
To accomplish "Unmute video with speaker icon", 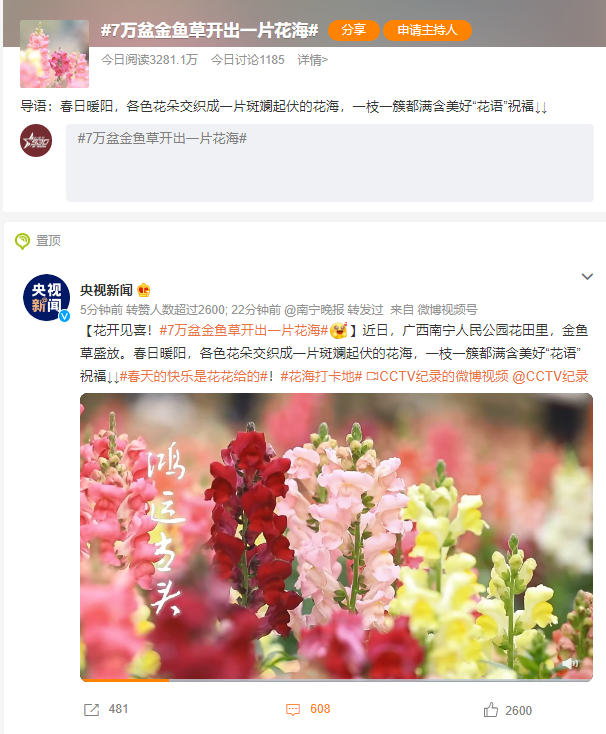I will click(570, 663).
